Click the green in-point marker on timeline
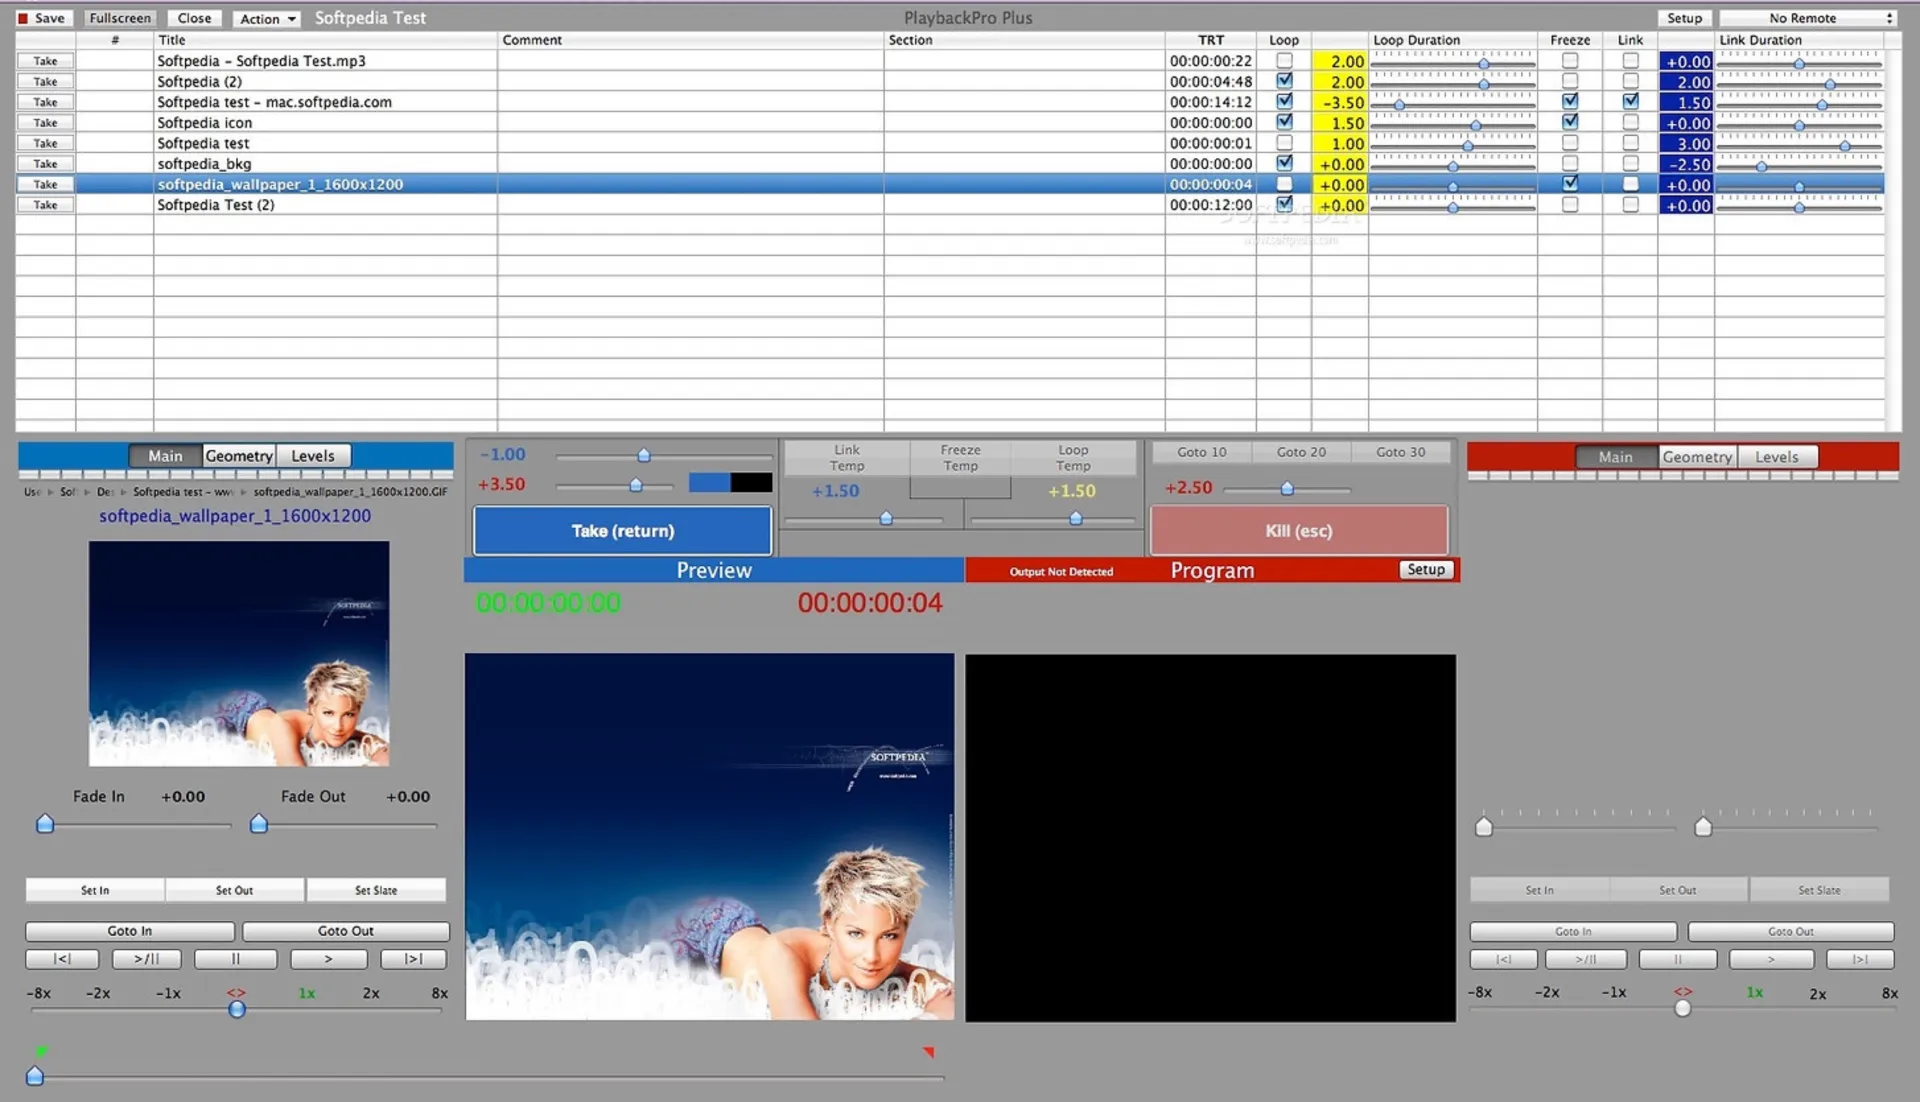The height and width of the screenshot is (1102, 1920). pos(41,1051)
